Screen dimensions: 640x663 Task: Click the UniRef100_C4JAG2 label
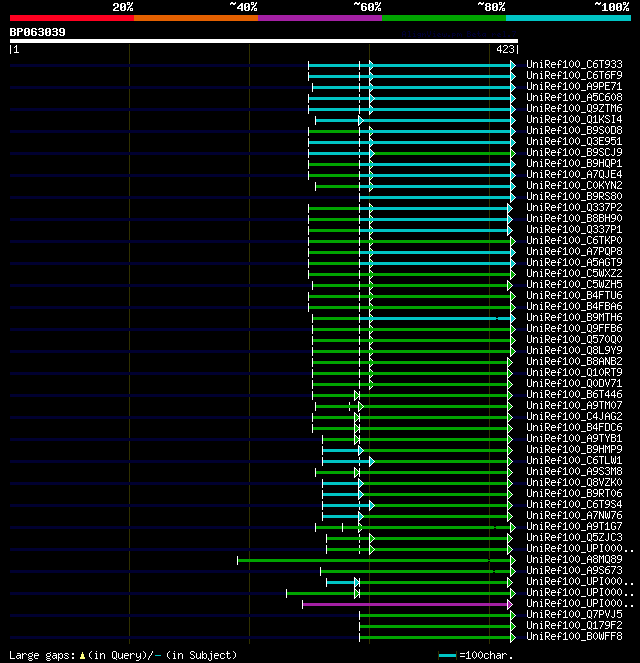574,416
